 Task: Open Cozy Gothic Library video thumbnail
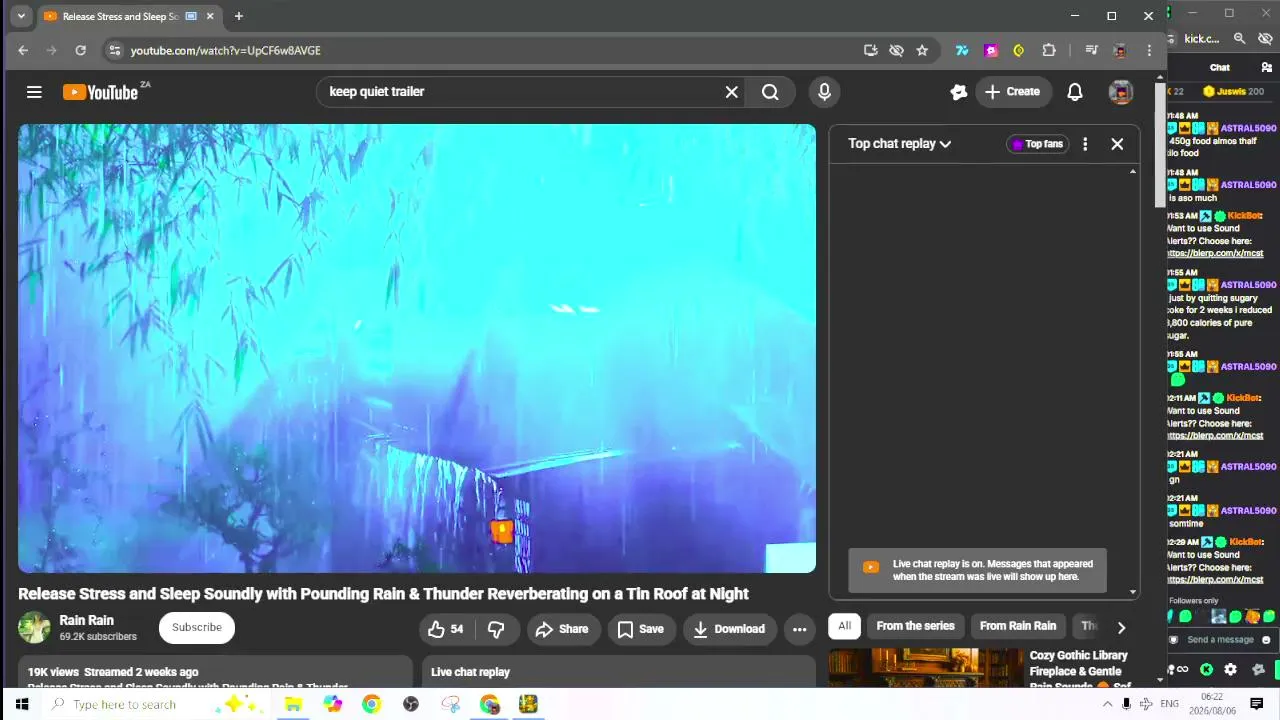[926, 668]
